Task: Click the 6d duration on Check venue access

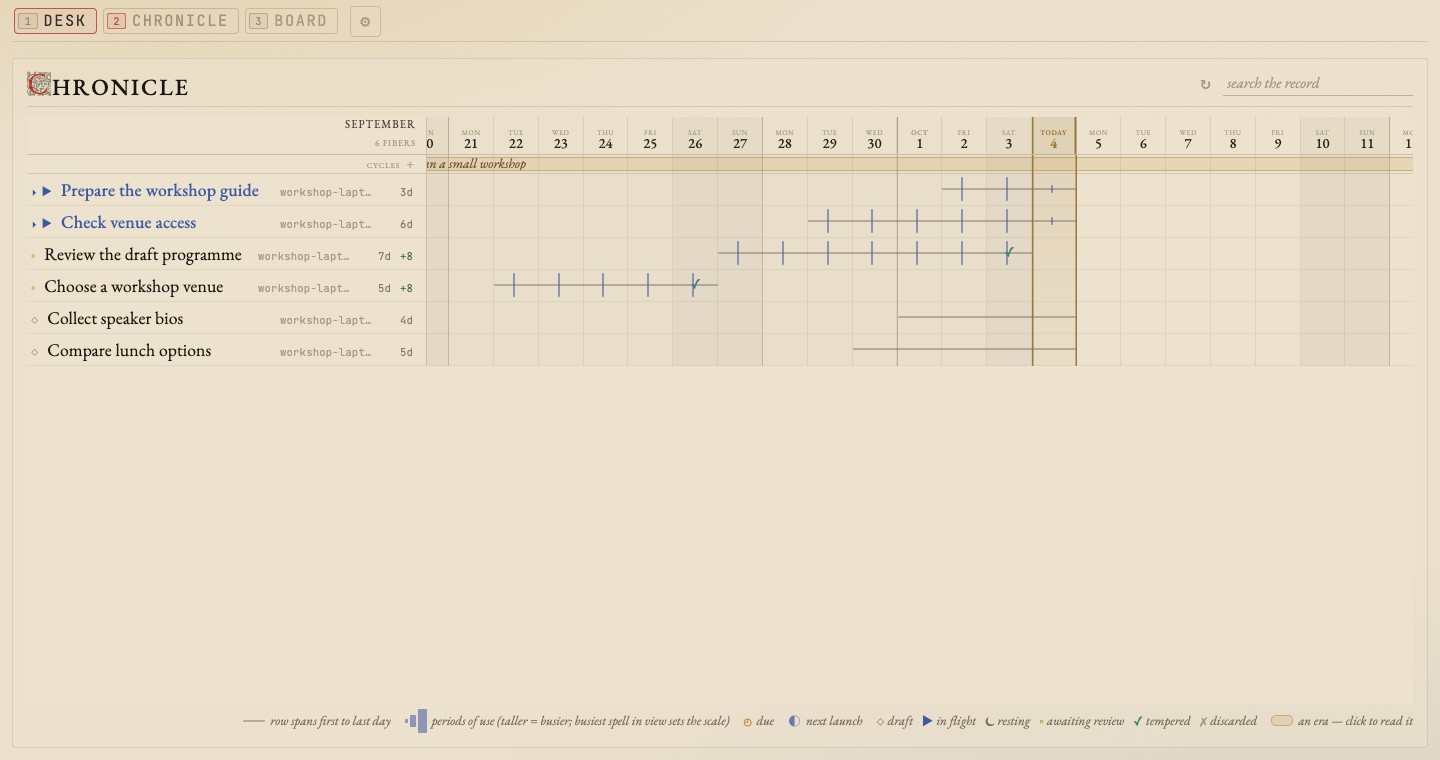Action: [406, 225]
